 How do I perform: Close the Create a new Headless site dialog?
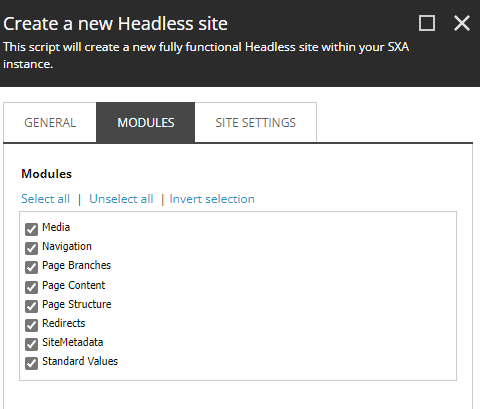[x=462, y=23]
